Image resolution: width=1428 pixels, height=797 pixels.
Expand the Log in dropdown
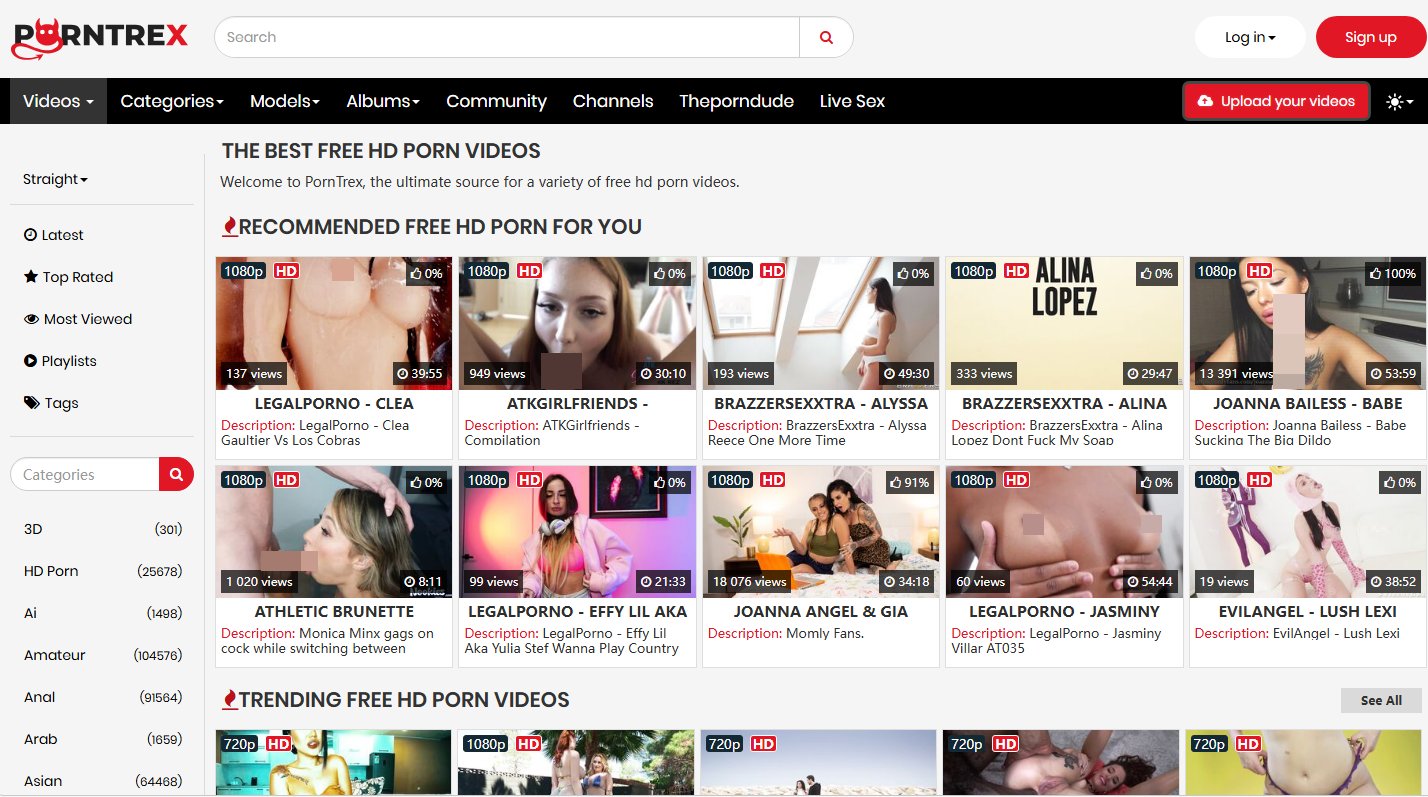click(x=1250, y=37)
